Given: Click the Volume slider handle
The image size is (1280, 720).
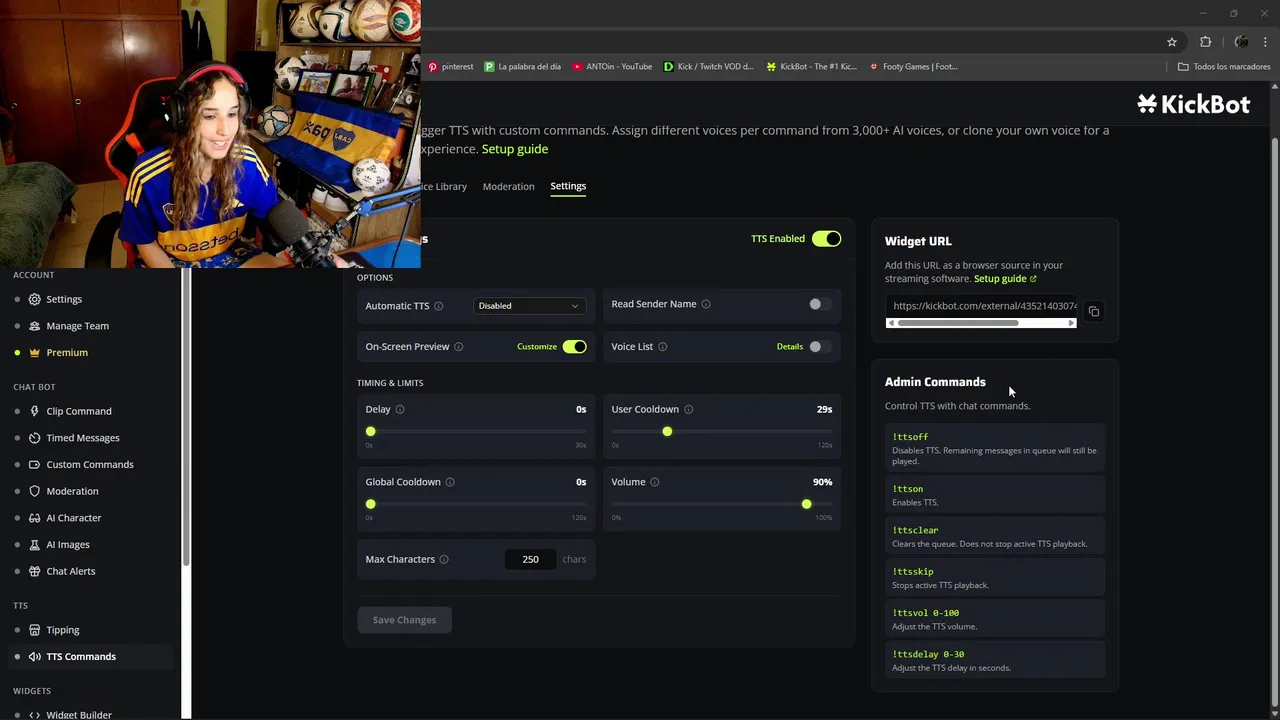Looking at the screenshot, I should point(807,504).
